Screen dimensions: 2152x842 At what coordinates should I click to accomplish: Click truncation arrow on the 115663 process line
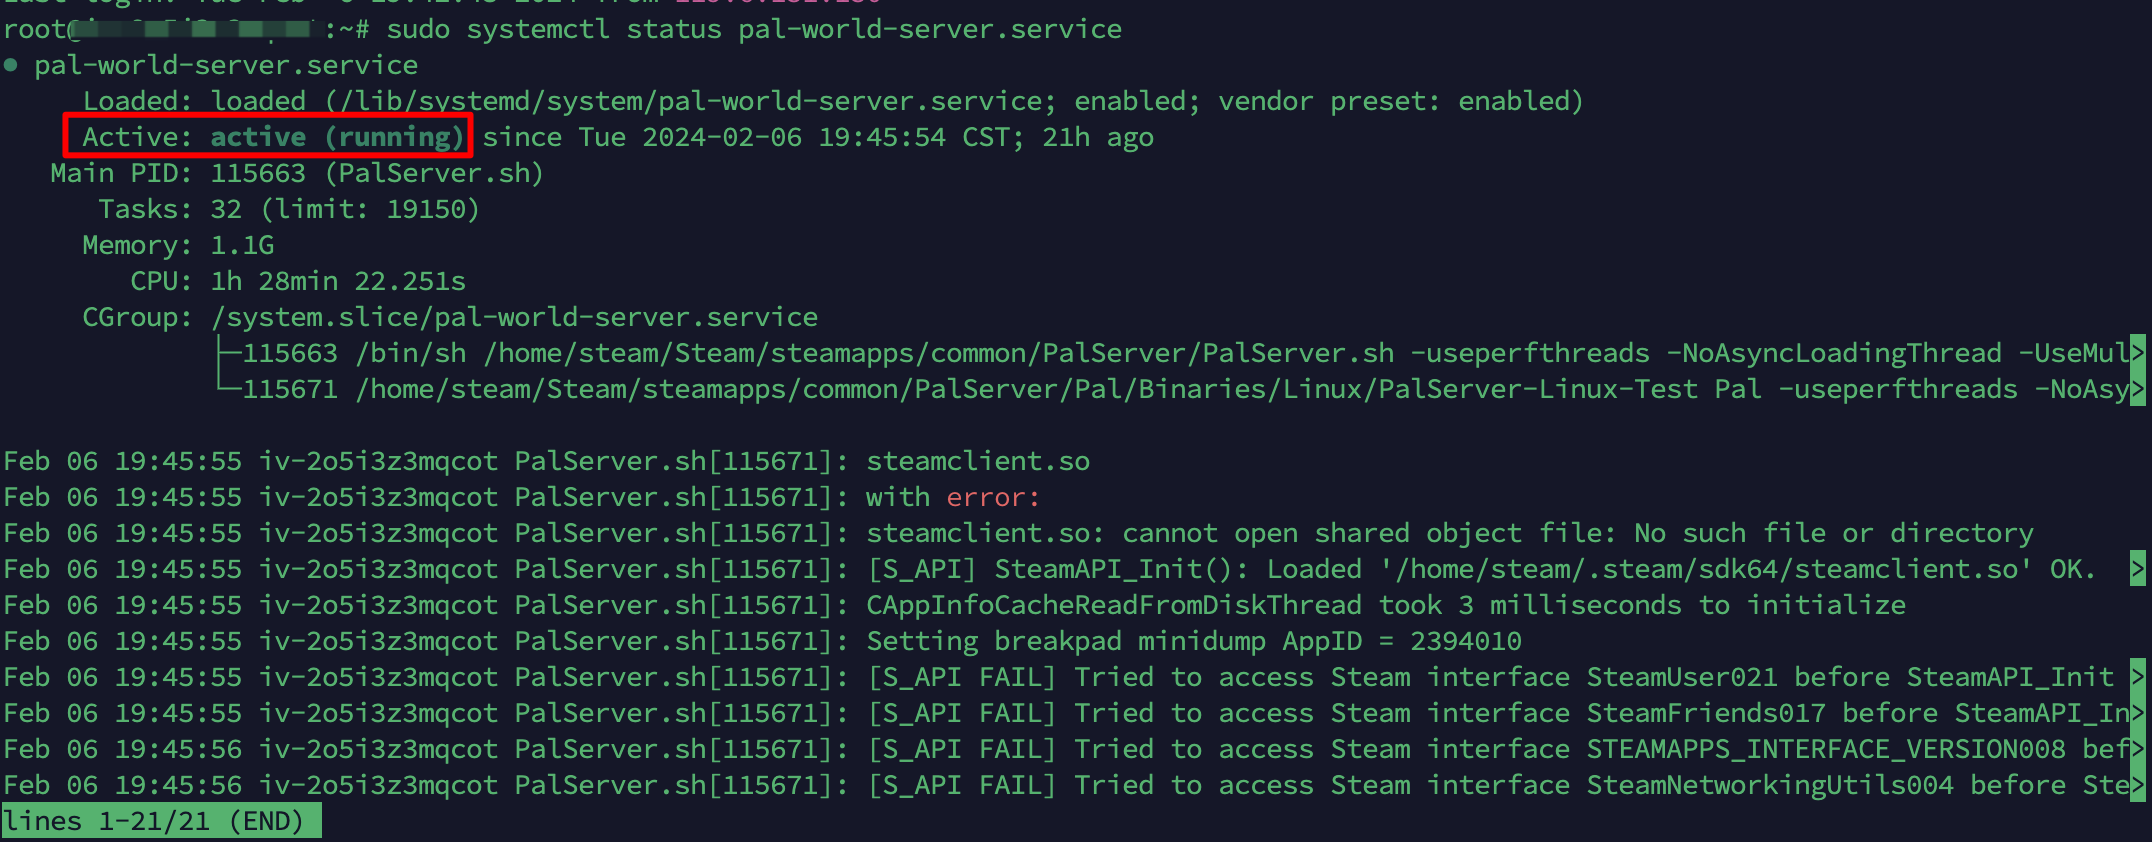point(2138,353)
